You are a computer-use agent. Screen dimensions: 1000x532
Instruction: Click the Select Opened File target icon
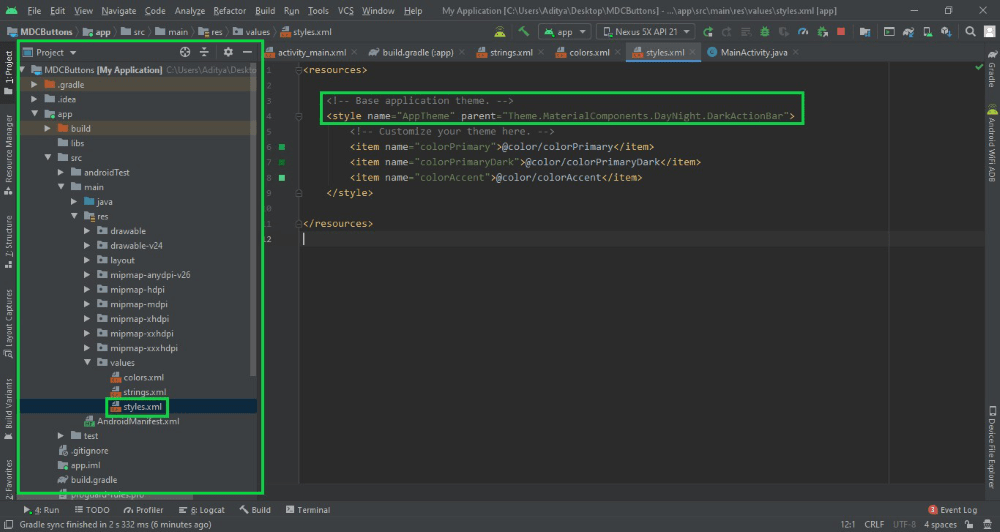(x=185, y=52)
